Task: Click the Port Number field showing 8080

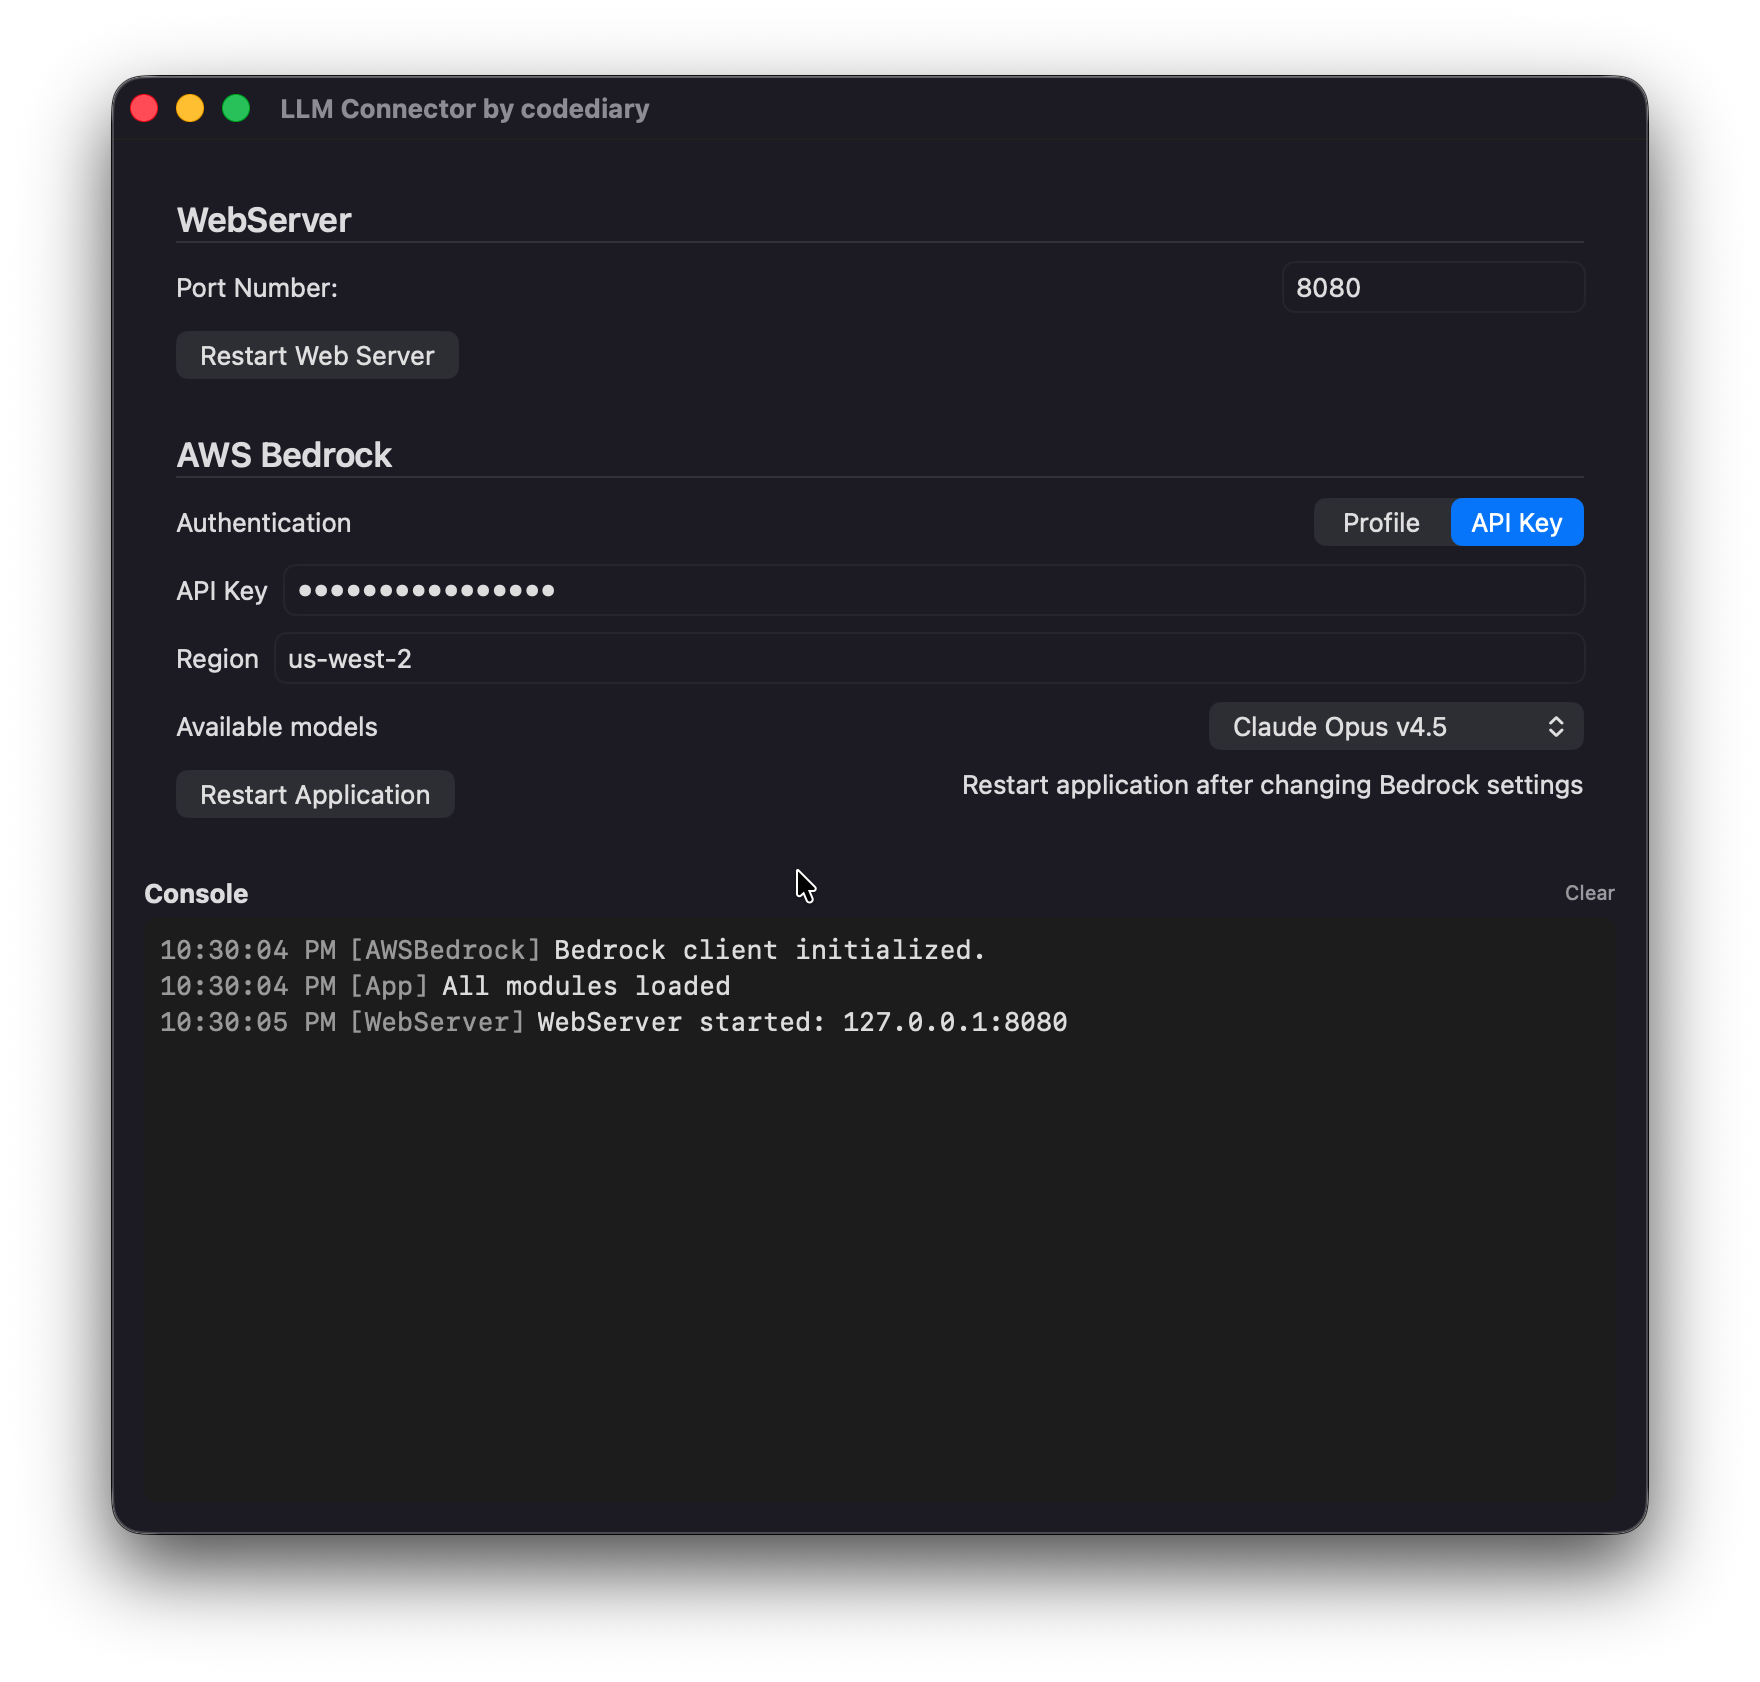Action: click(x=1432, y=288)
